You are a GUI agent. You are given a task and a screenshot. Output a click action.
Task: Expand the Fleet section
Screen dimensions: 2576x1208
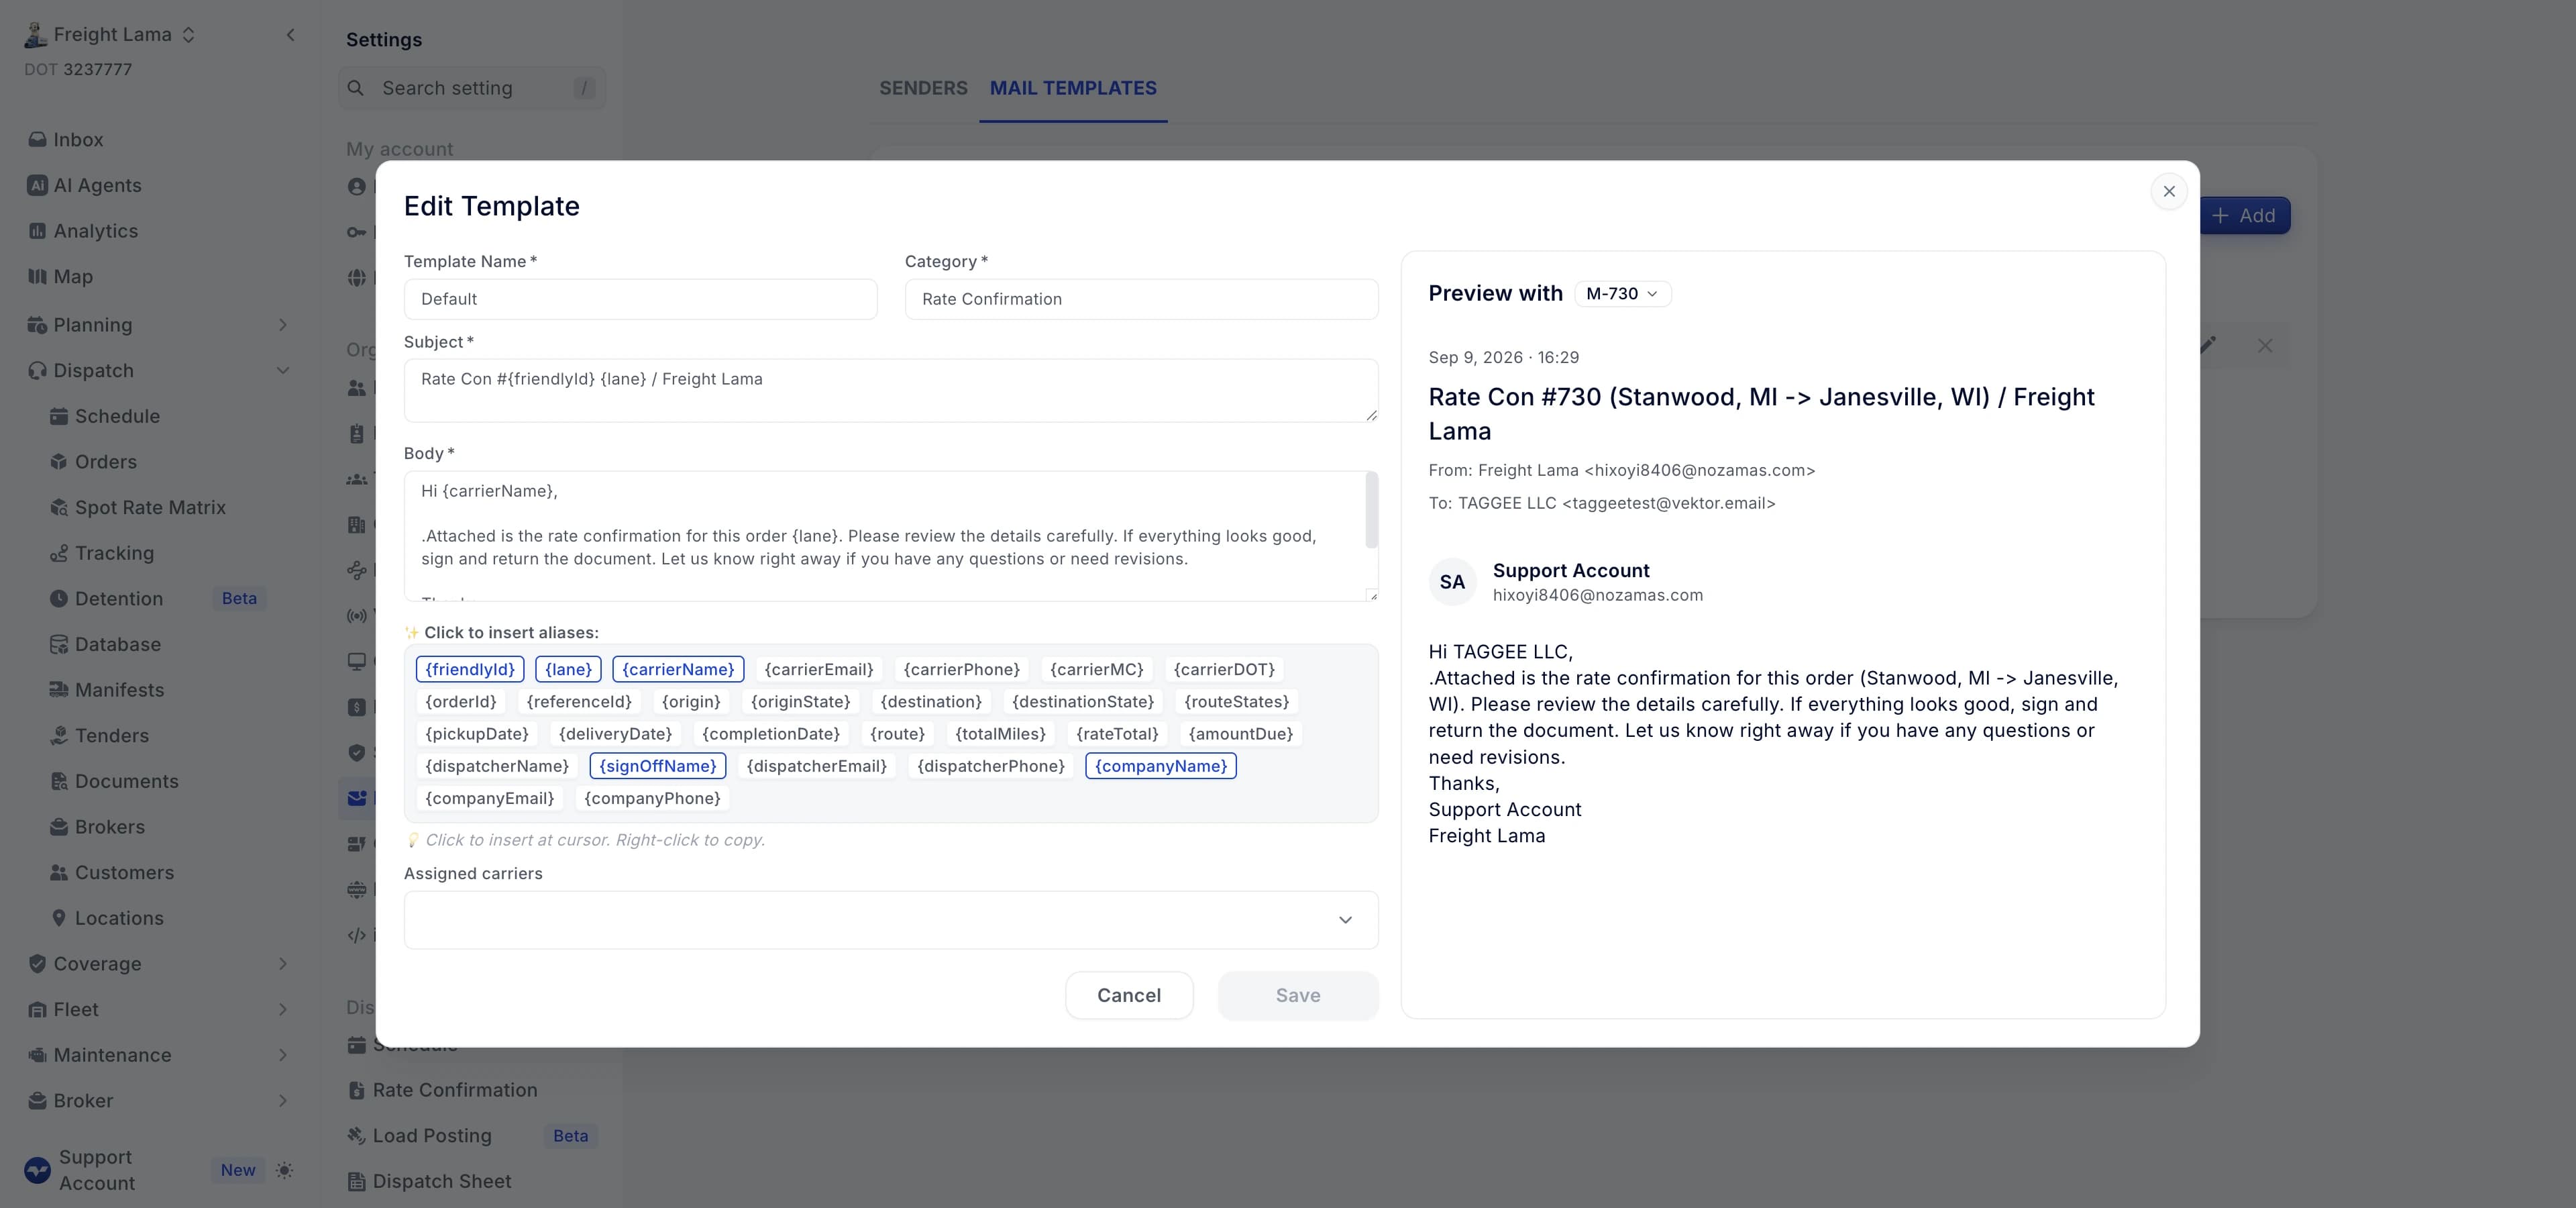tap(283, 1010)
